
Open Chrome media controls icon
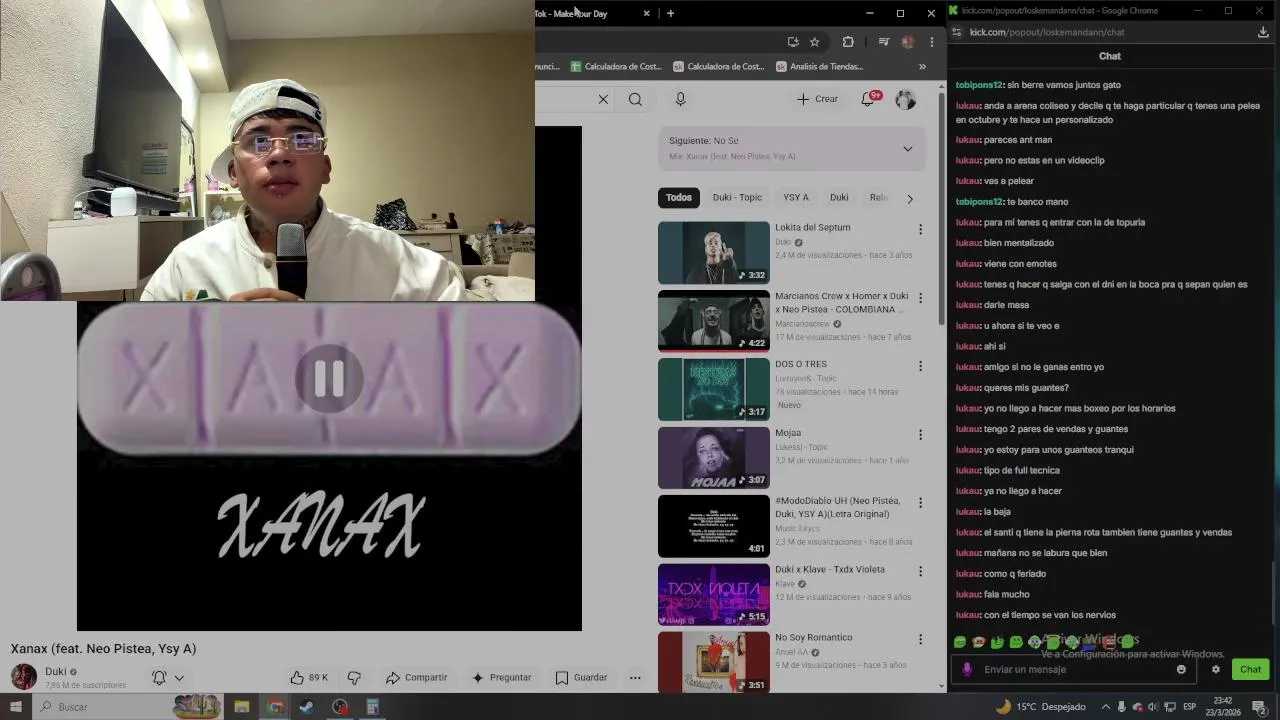click(x=883, y=42)
